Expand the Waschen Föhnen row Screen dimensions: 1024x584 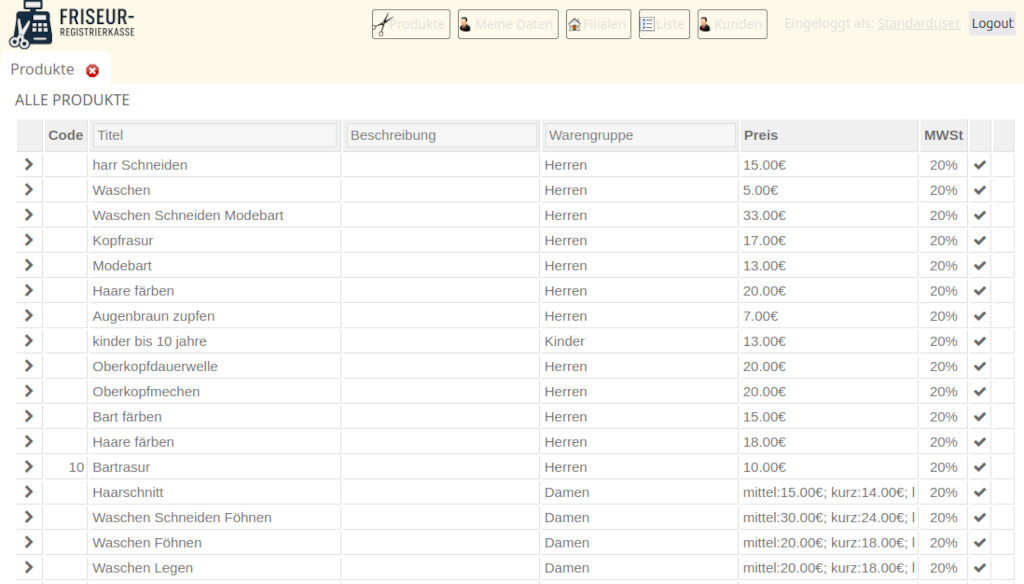point(29,542)
